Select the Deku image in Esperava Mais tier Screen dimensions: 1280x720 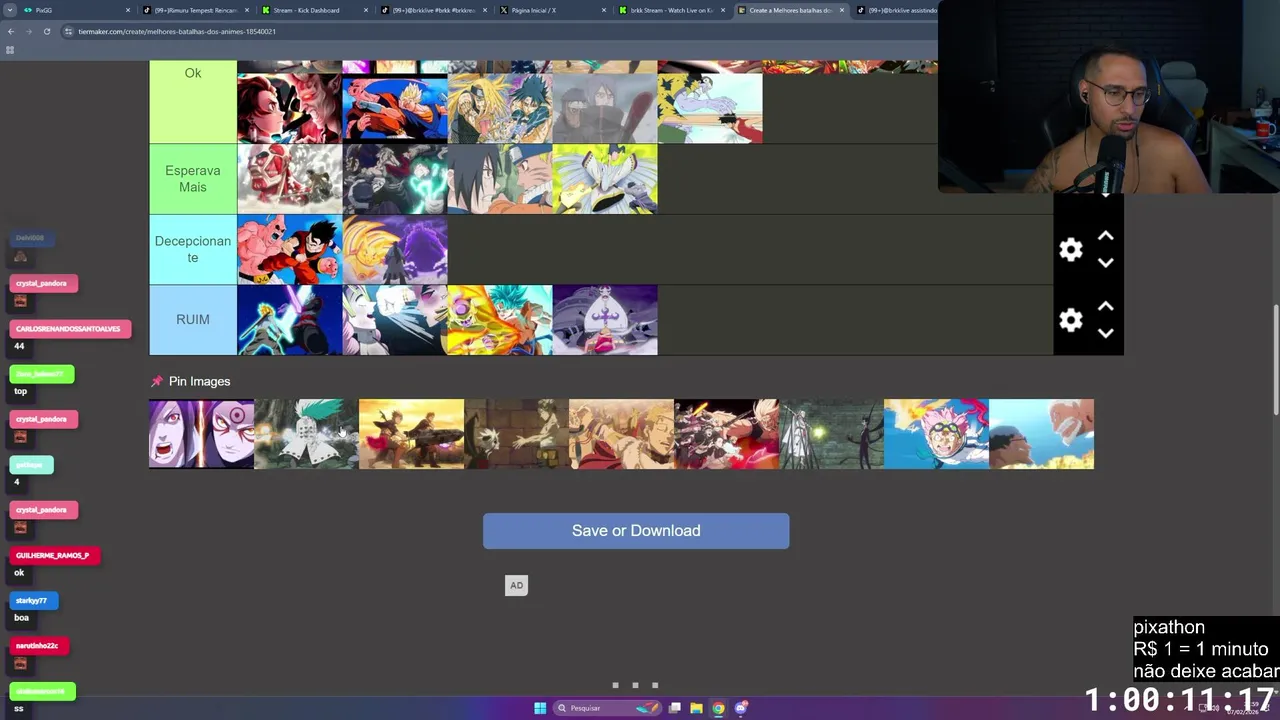click(395, 179)
